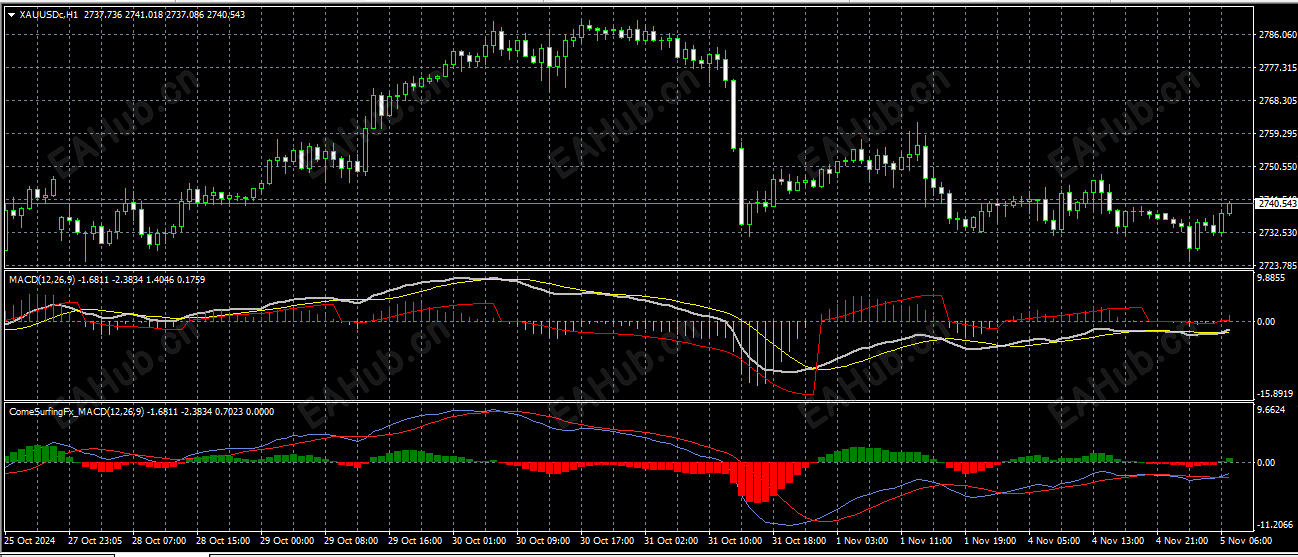Click the 31 Oct 18:00 time label
Viewport: 1298px width, 557px height.
tap(797, 540)
